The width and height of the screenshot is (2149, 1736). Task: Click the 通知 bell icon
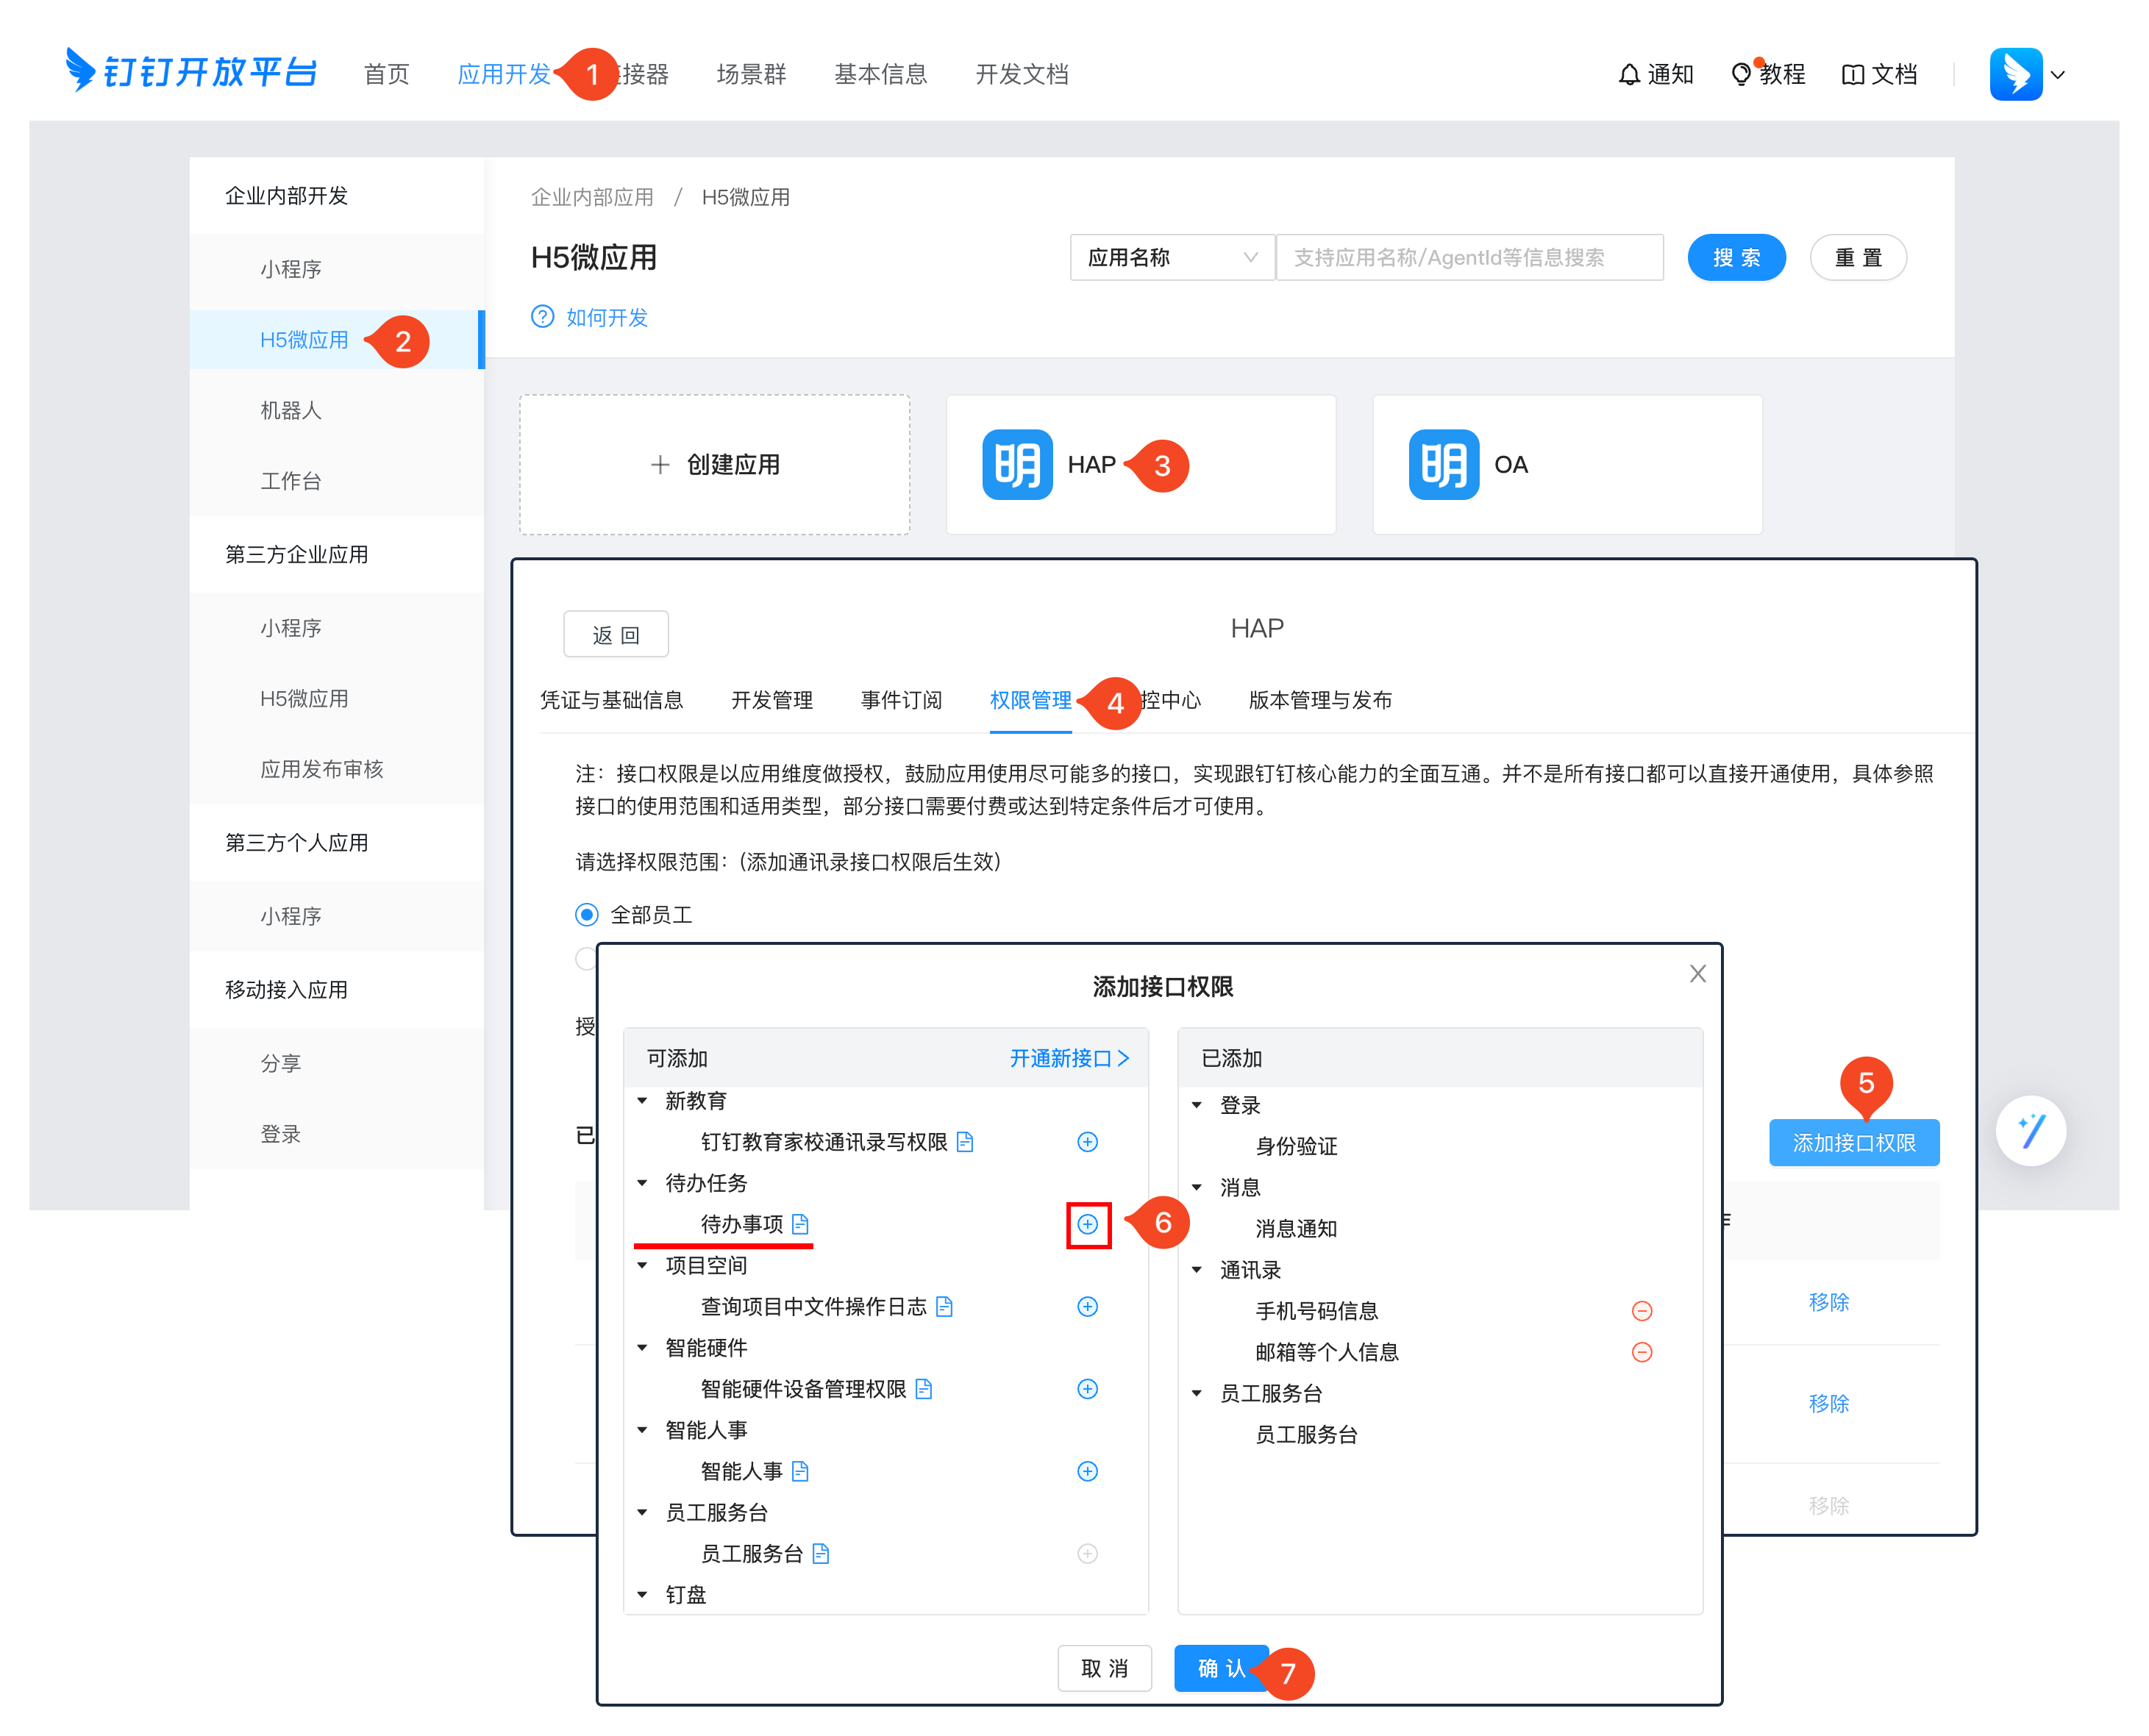(1629, 75)
